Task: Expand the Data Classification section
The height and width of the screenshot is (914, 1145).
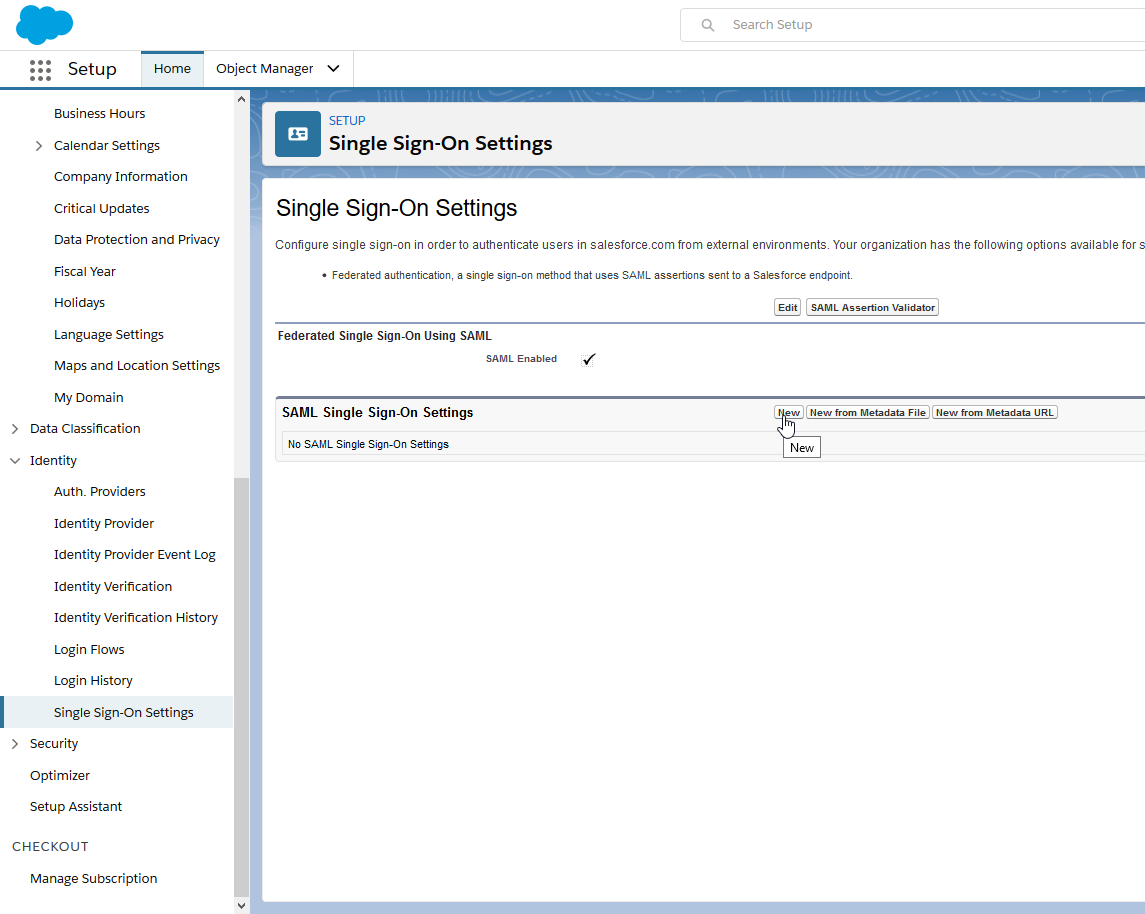Action: point(15,429)
